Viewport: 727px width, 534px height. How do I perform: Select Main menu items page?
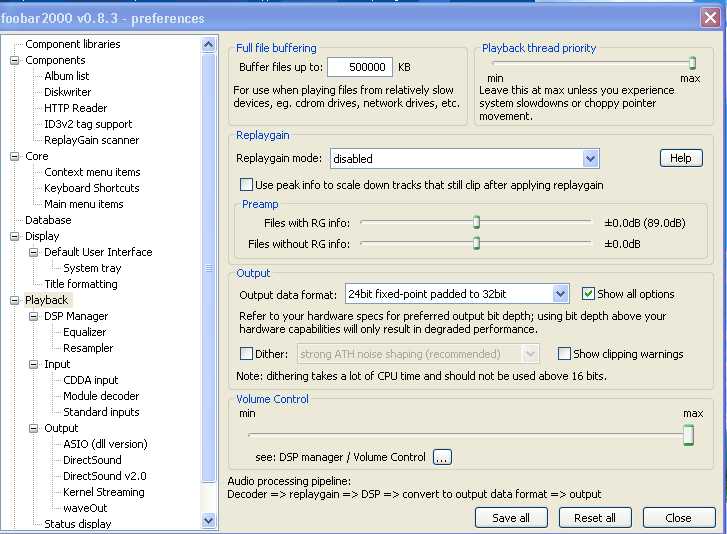84,204
